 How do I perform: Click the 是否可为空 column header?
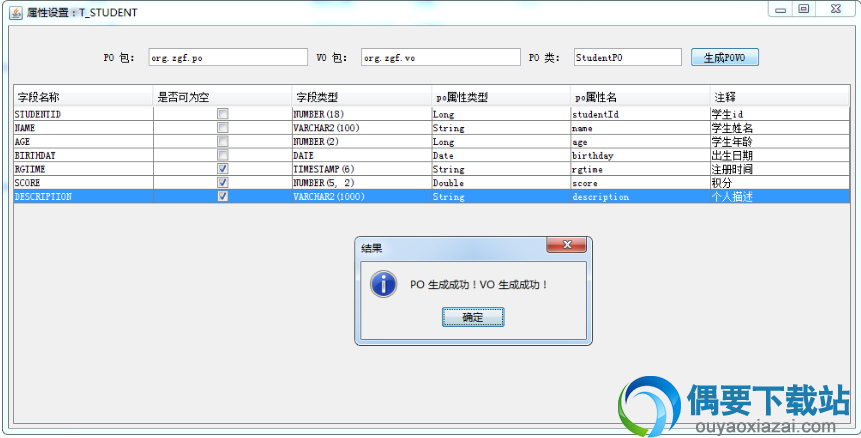point(222,97)
